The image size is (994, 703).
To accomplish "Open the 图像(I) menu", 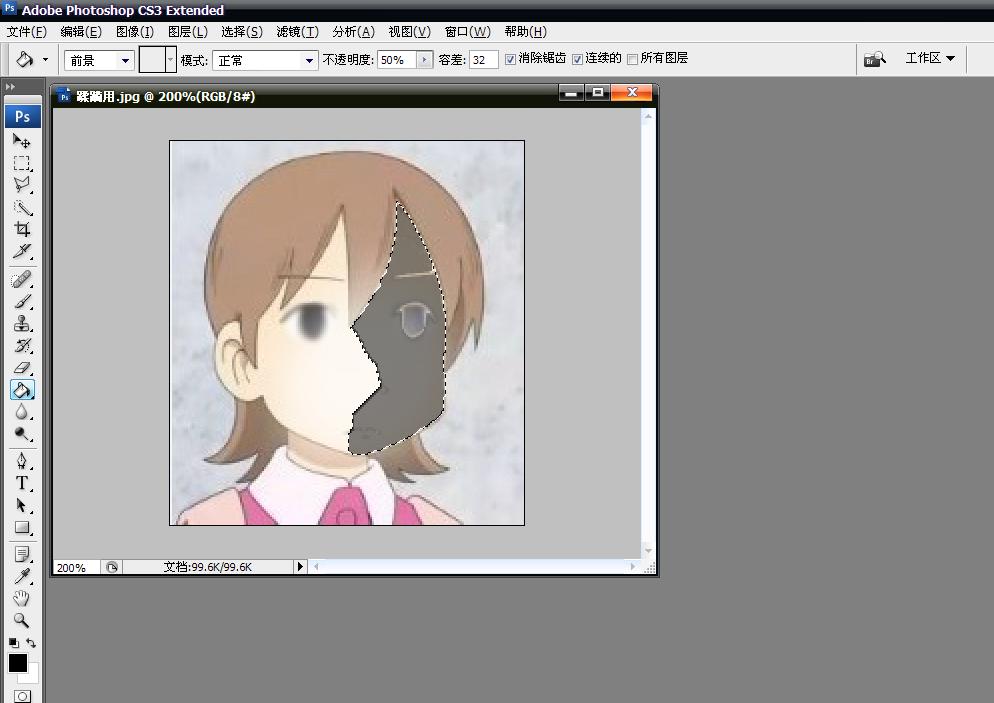I will [x=135, y=32].
